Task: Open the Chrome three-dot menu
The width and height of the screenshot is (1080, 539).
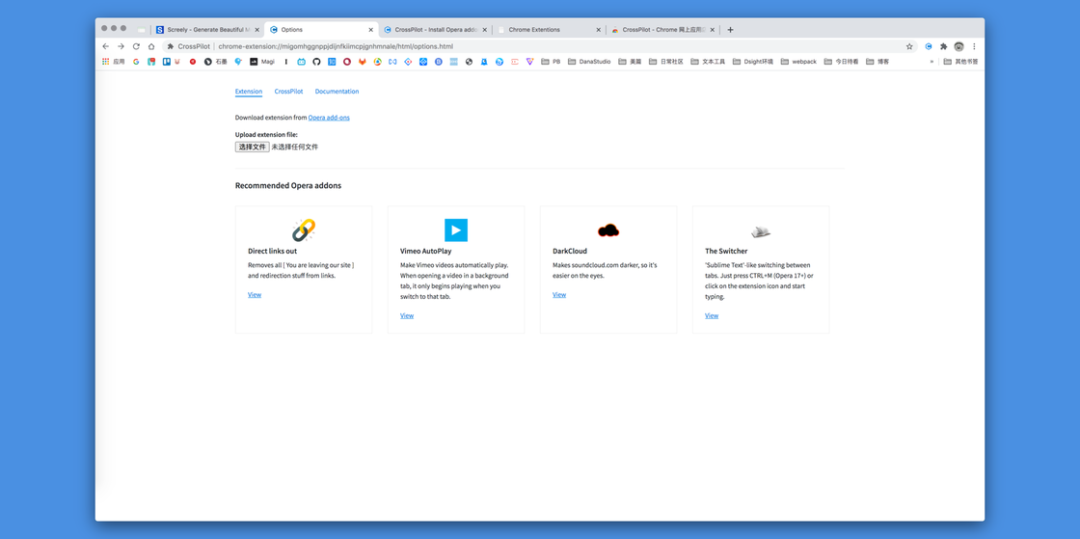Action: (x=974, y=46)
